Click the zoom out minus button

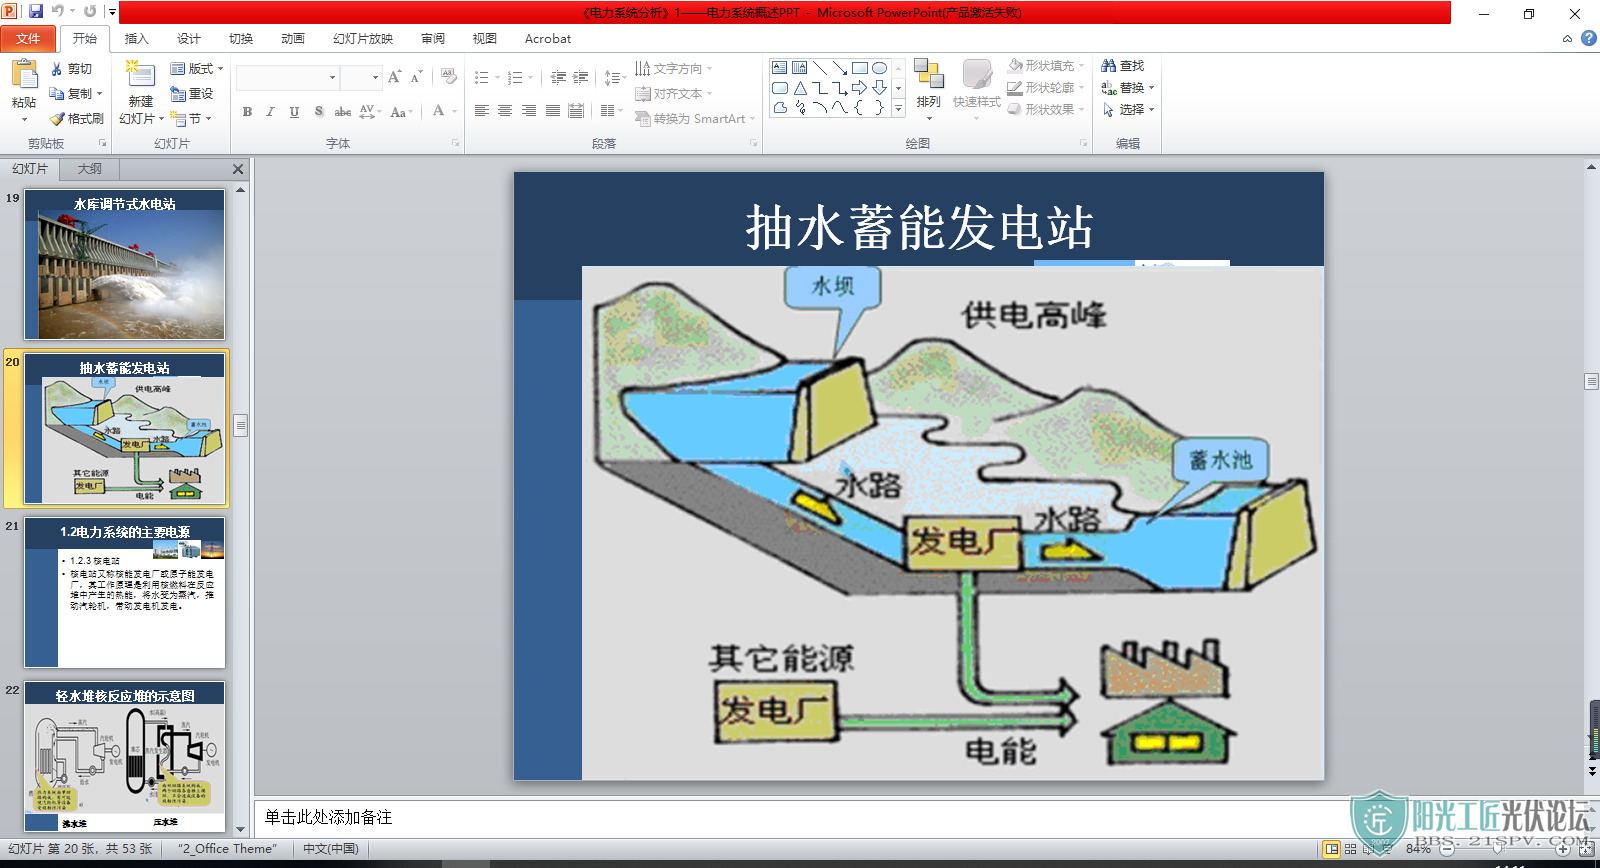[x=1446, y=849]
